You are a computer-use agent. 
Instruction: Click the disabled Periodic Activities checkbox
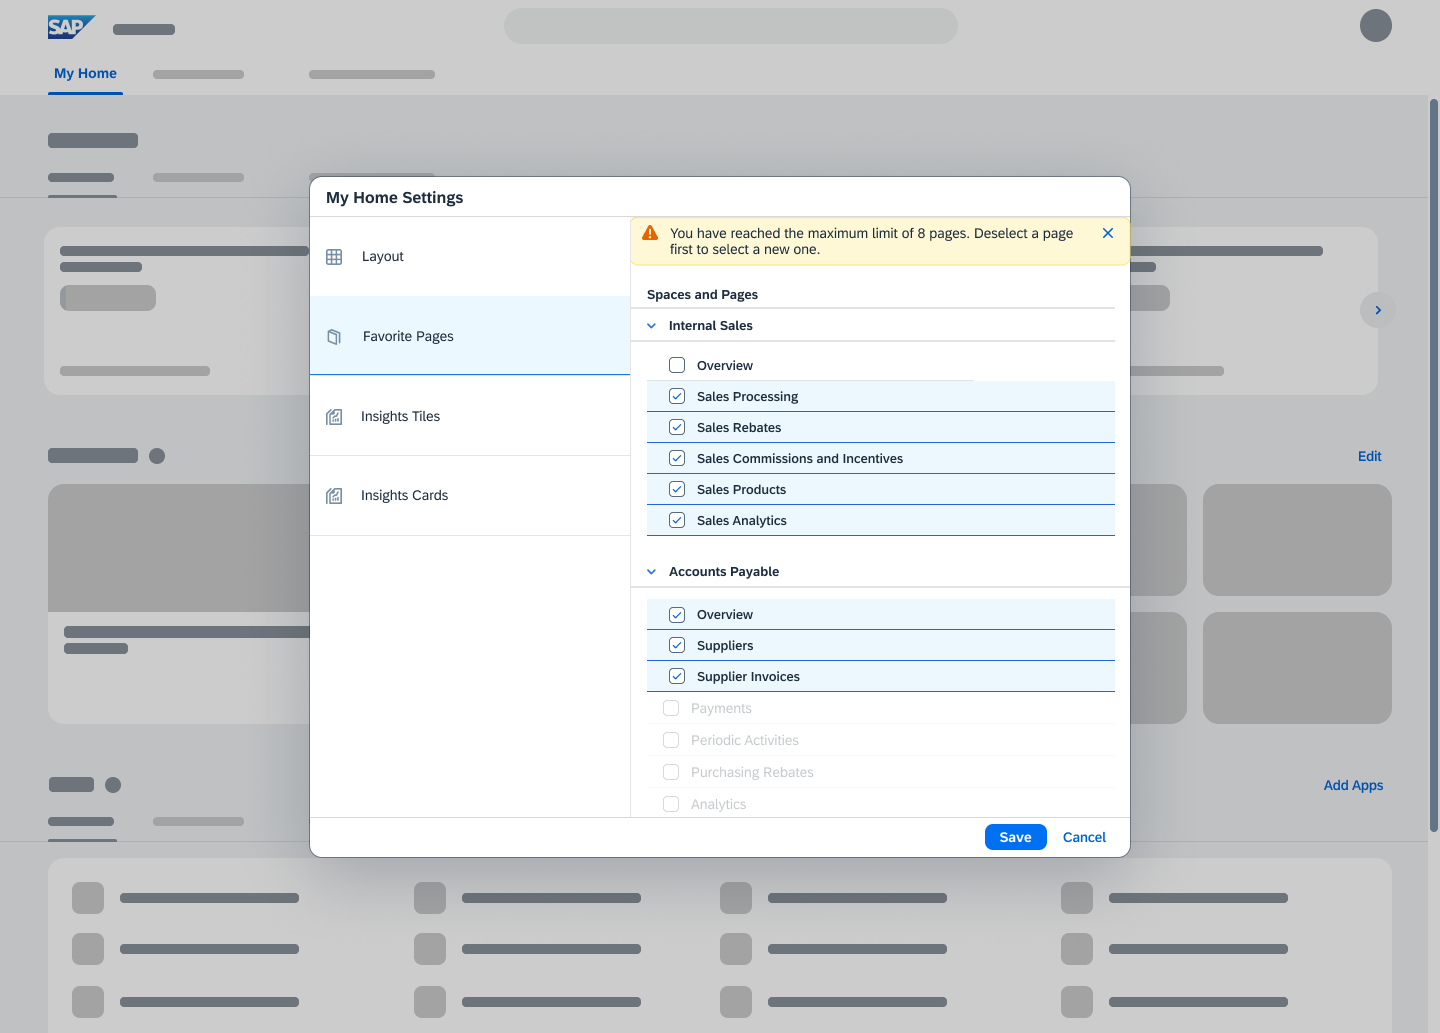tap(671, 740)
